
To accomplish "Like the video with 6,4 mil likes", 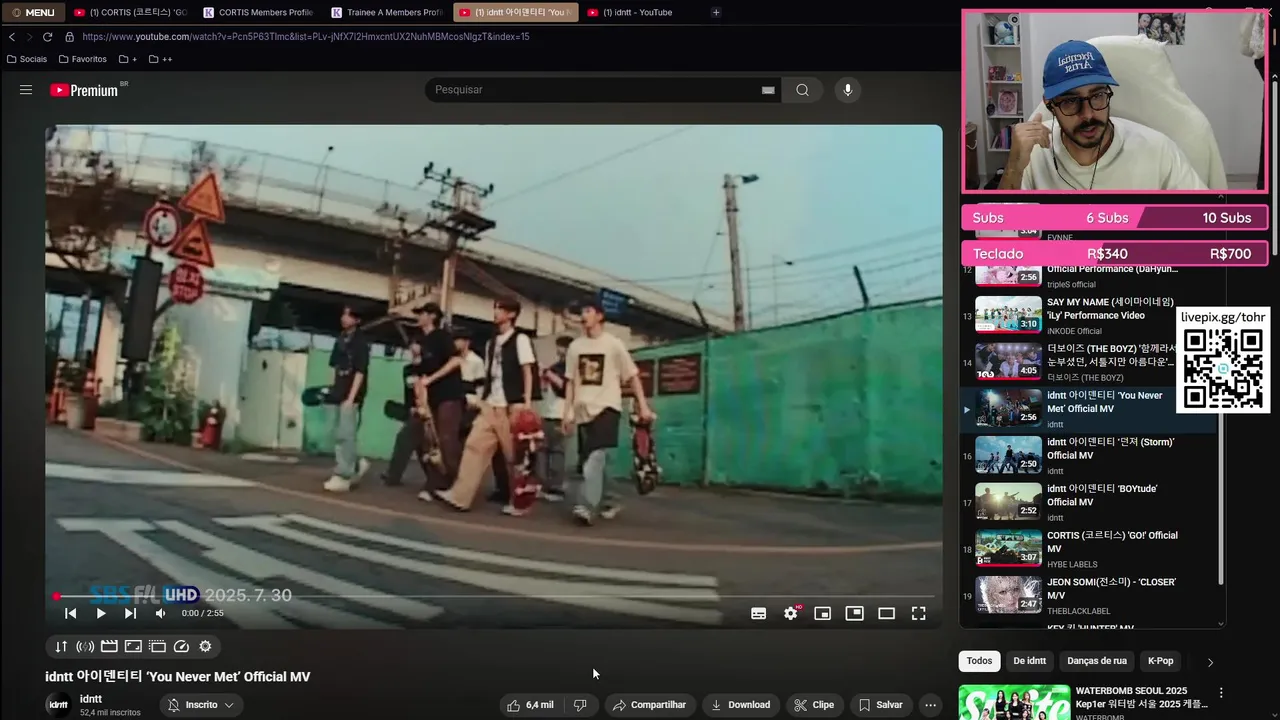I will [x=530, y=705].
